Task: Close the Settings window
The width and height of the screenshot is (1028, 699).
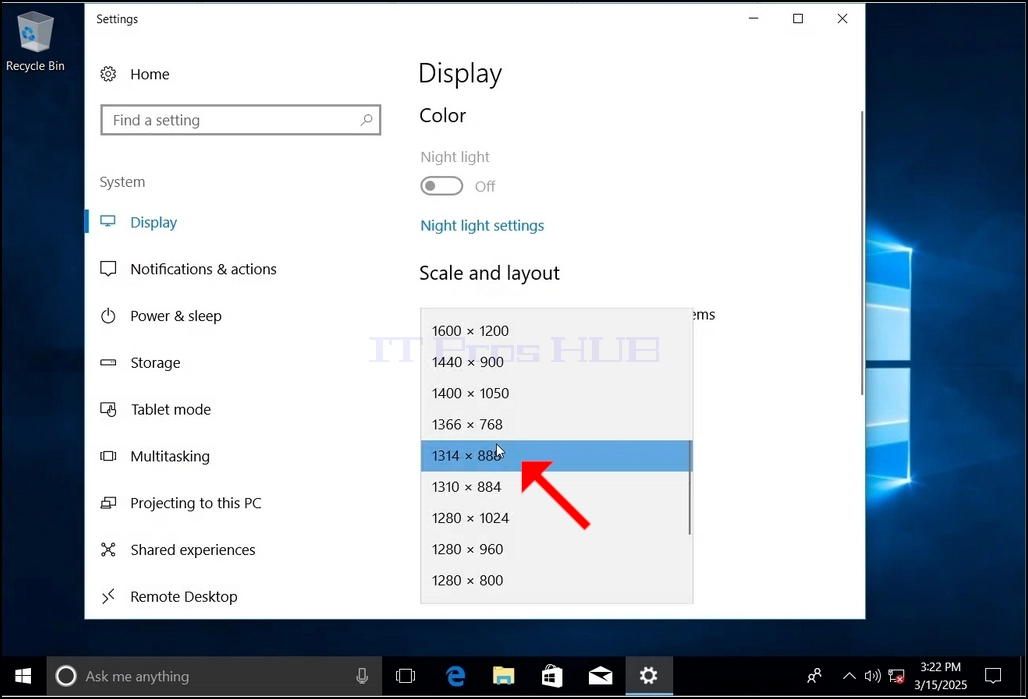Action: click(842, 18)
